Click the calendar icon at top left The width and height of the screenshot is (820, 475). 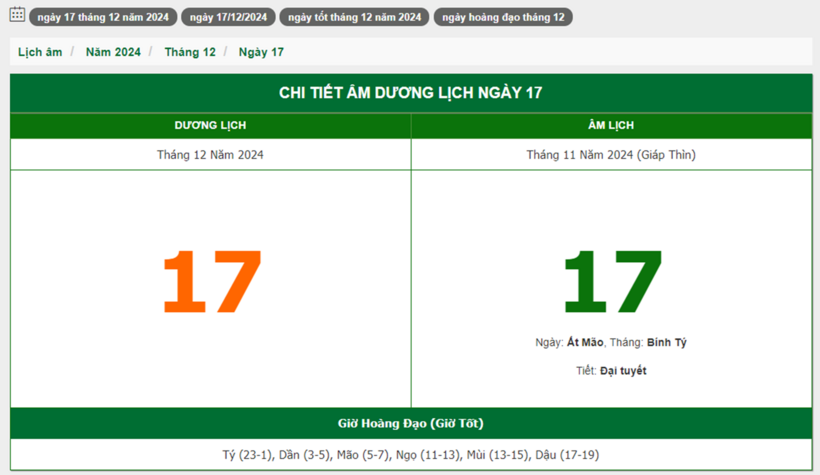click(x=17, y=16)
